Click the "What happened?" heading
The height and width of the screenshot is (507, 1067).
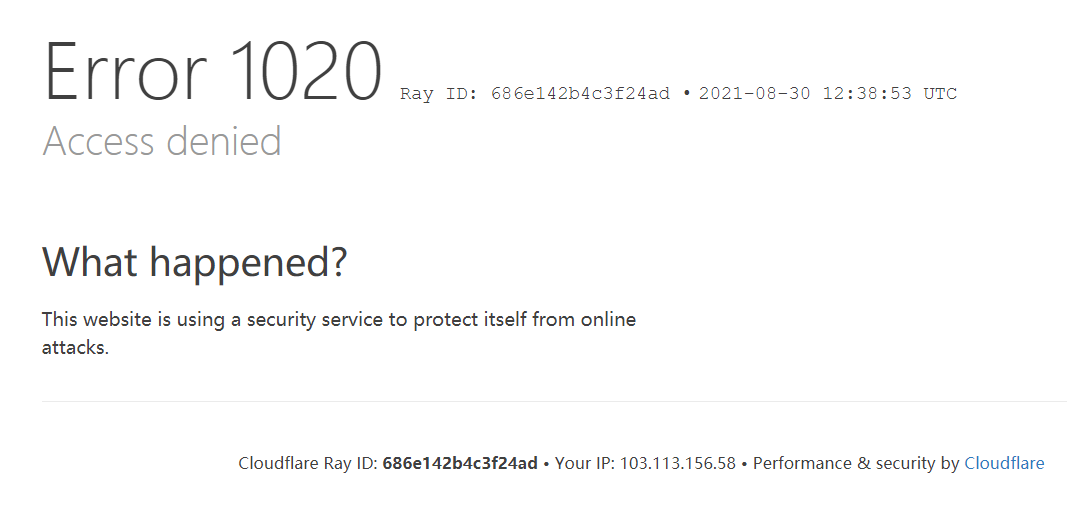(194, 262)
